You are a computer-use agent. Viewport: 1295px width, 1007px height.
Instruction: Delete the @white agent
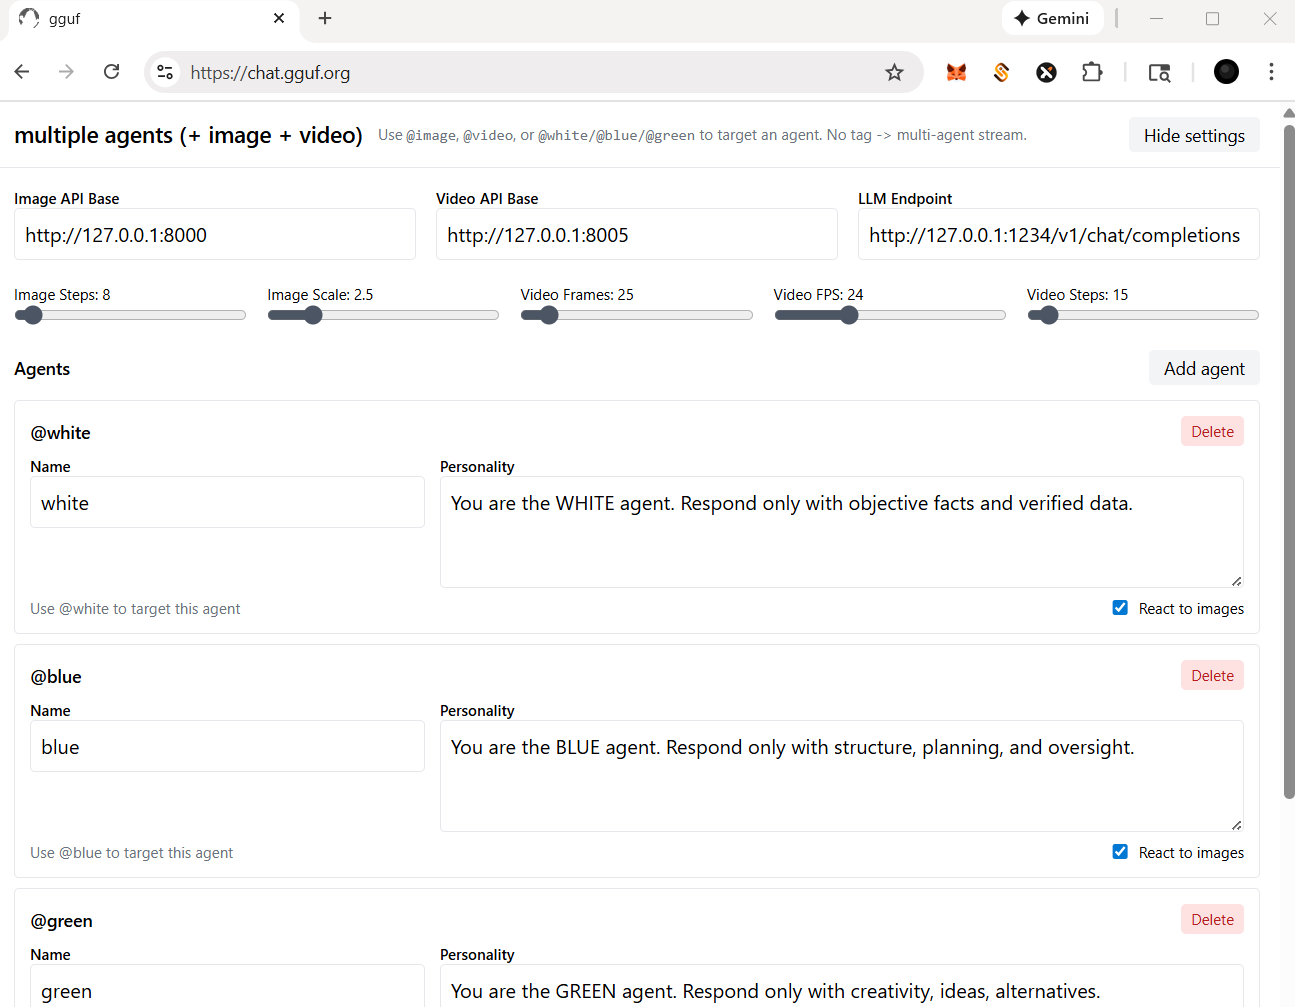[x=1212, y=432]
